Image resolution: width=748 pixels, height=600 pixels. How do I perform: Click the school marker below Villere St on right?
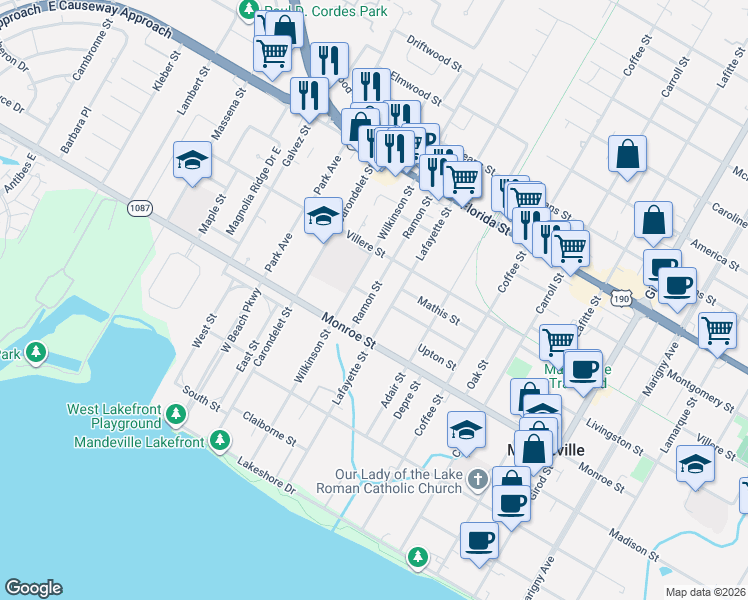pyautogui.click(x=695, y=465)
